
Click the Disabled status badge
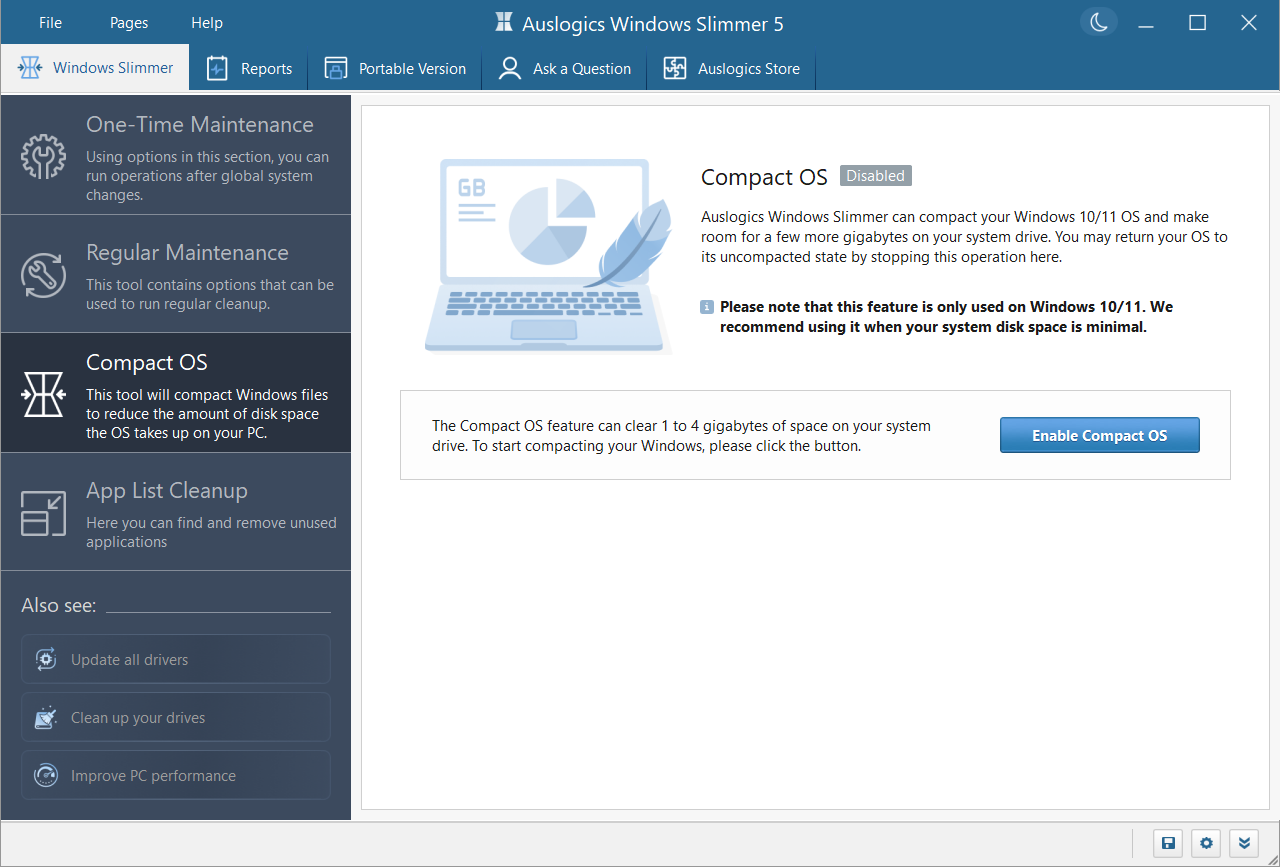(875, 175)
